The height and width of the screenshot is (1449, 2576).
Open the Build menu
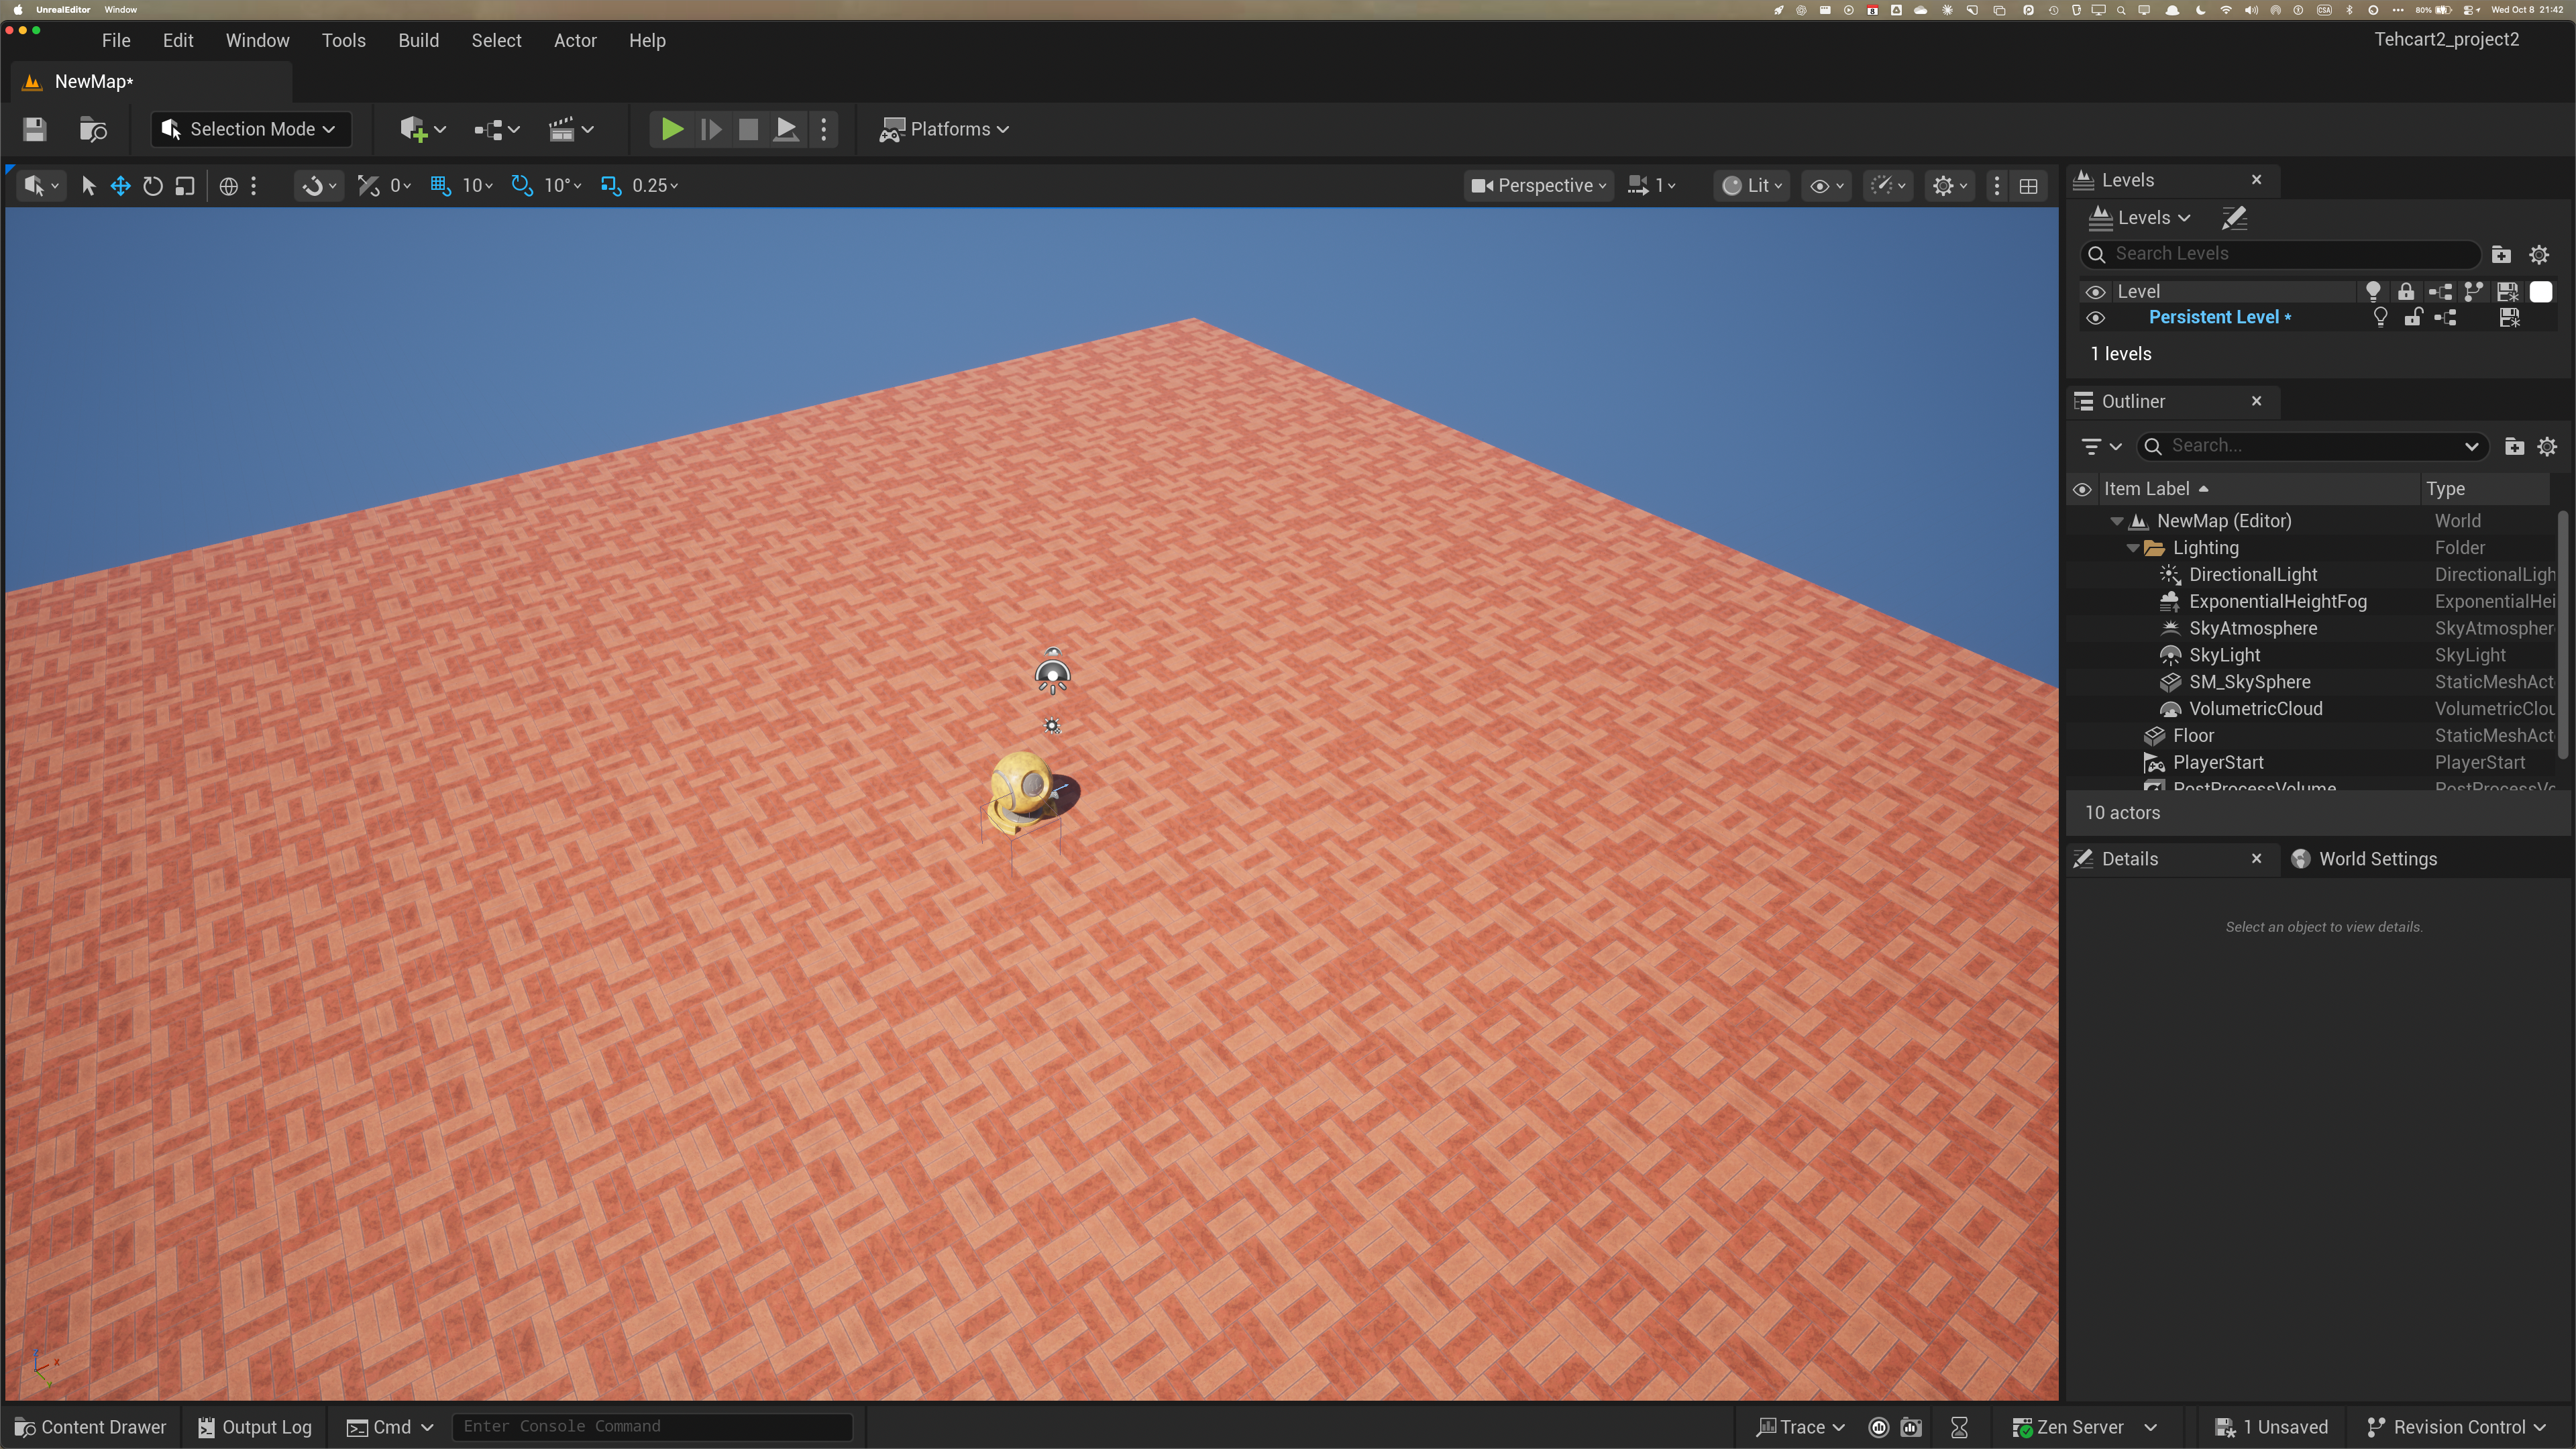(x=418, y=41)
